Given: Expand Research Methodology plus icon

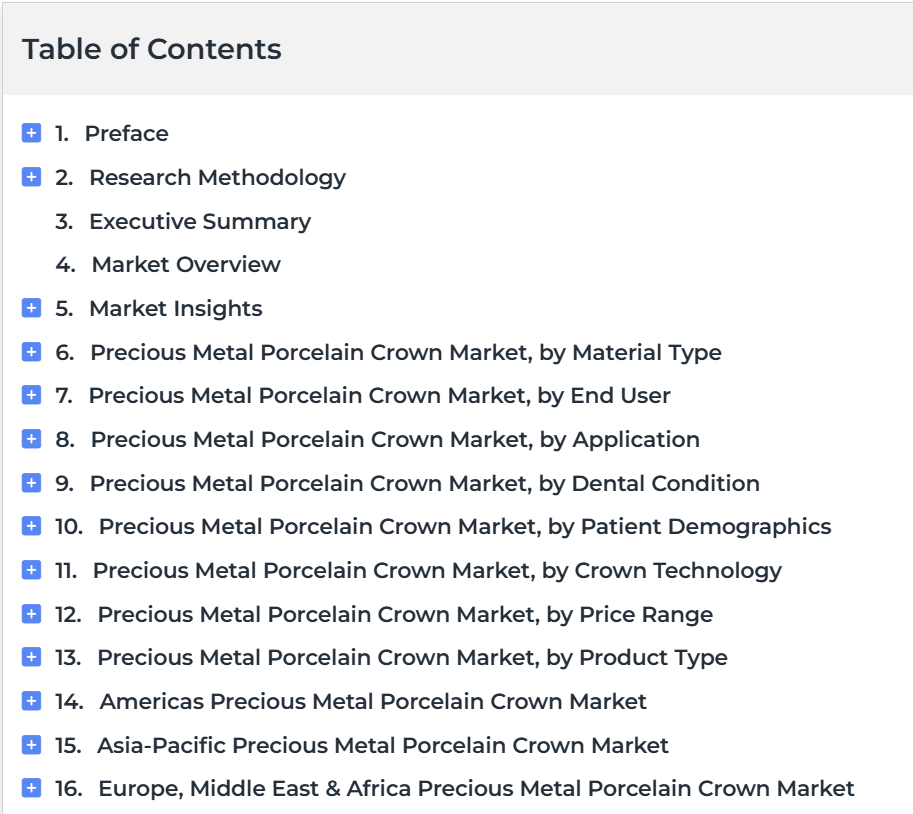Looking at the screenshot, I should [x=31, y=176].
